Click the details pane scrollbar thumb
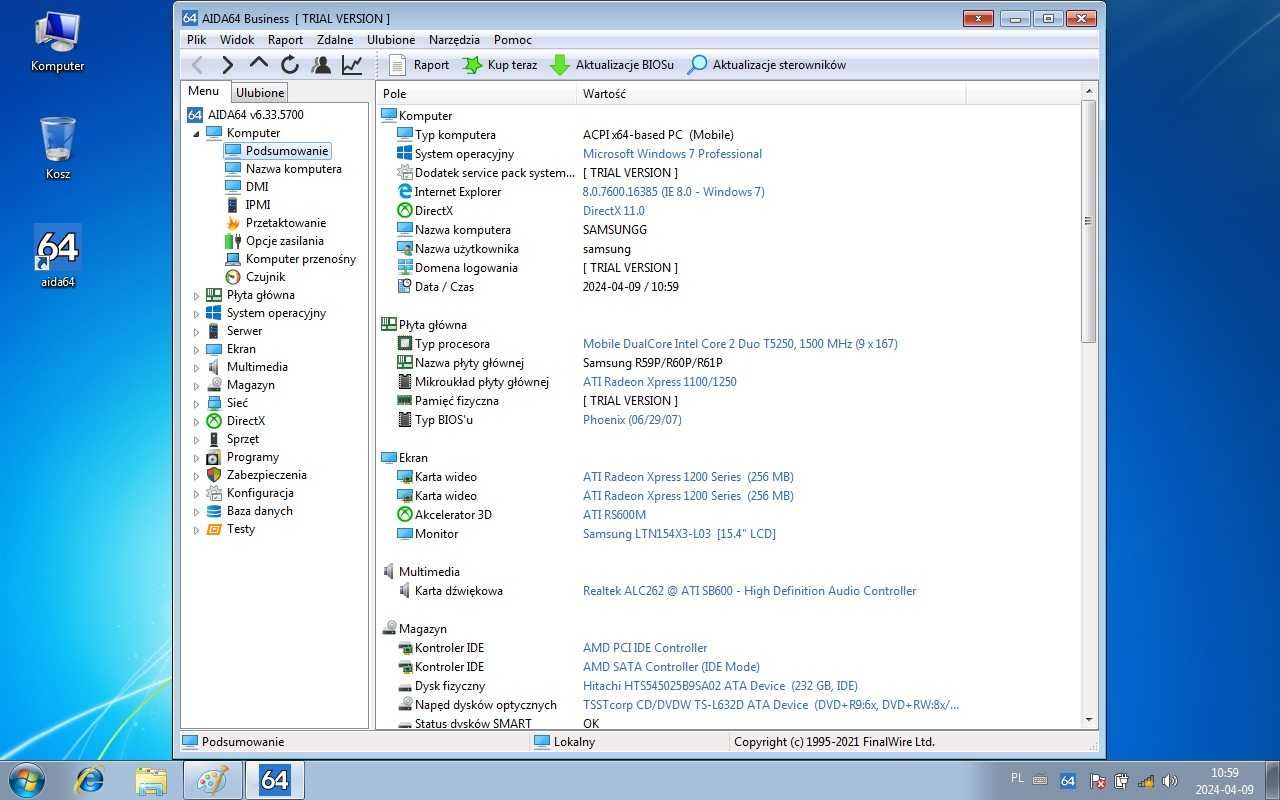The width and height of the screenshot is (1280, 800). click(1089, 222)
